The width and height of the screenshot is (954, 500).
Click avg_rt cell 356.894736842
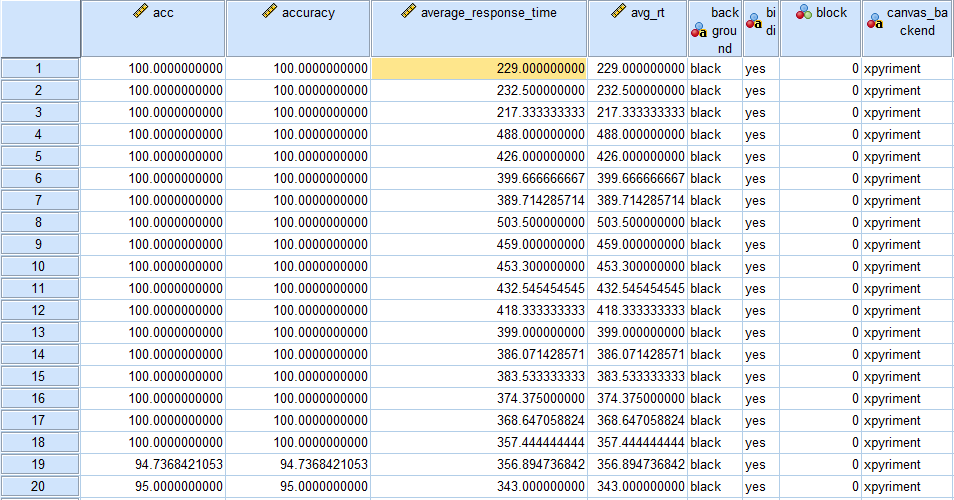[x=638, y=464]
